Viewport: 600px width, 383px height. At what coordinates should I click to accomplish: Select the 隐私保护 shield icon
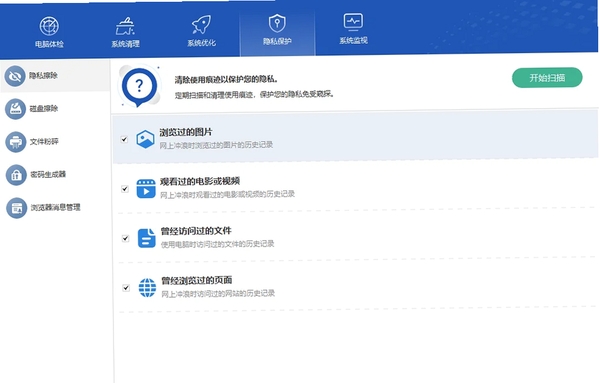[x=277, y=23]
